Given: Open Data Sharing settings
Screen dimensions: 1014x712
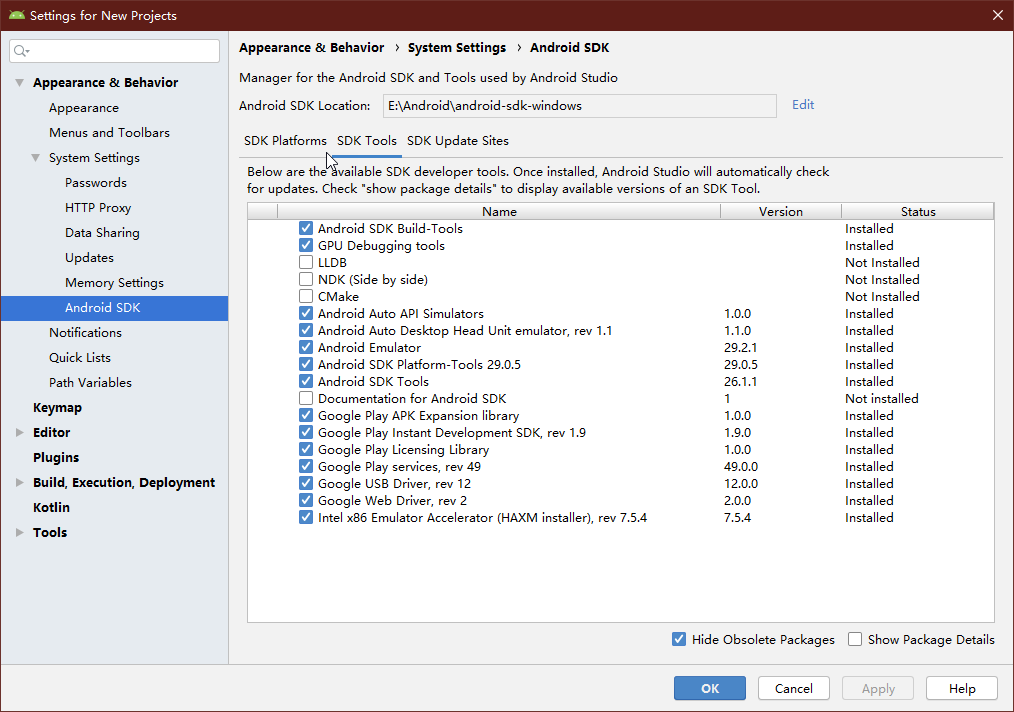Looking at the screenshot, I should tap(102, 233).
